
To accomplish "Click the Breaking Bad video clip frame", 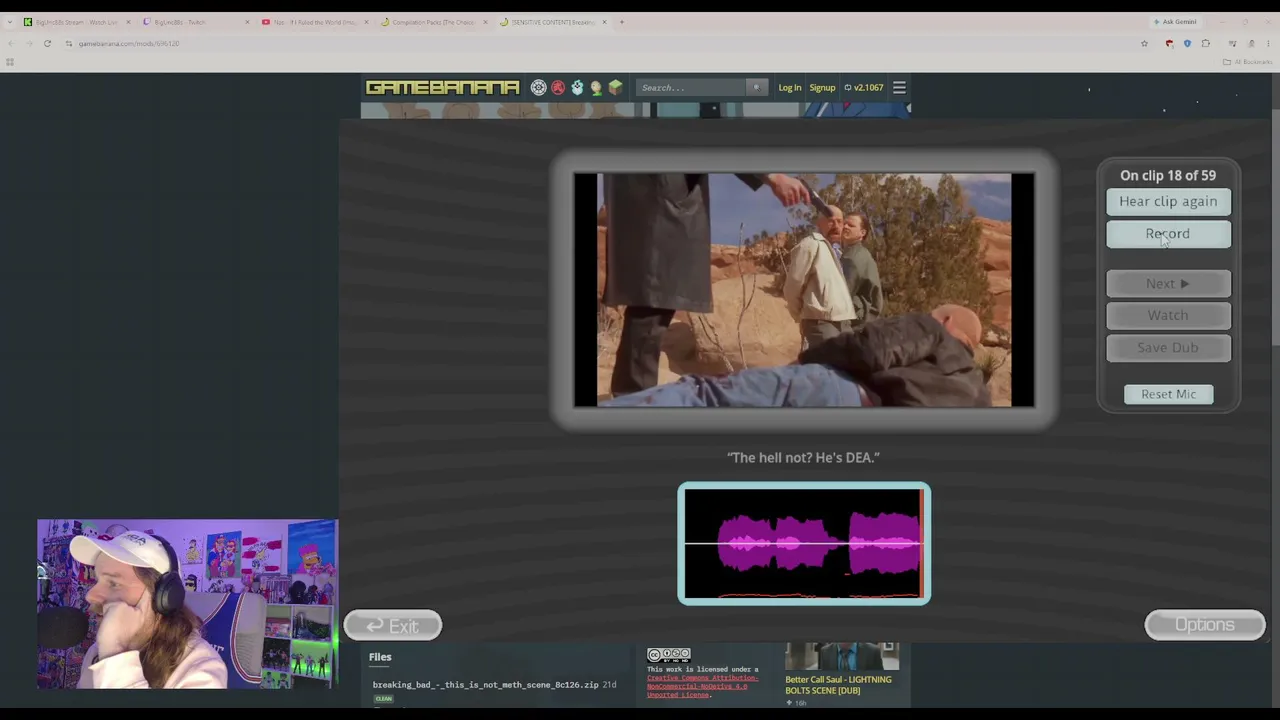I will pyautogui.click(x=804, y=290).
